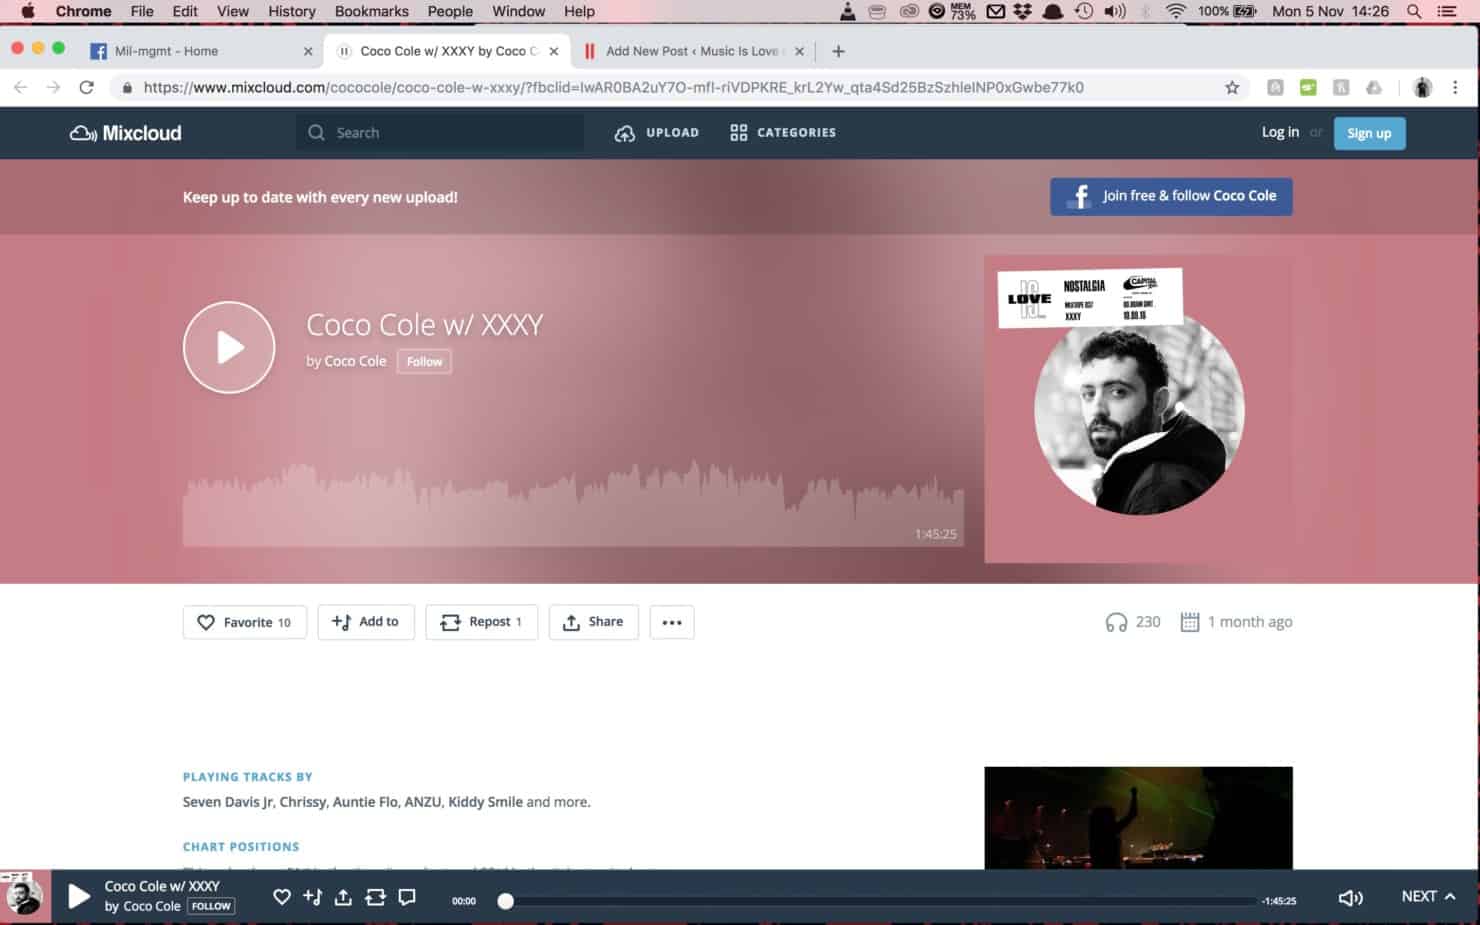
Task: Repost this show
Action: pyautogui.click(x=481, y=622)
